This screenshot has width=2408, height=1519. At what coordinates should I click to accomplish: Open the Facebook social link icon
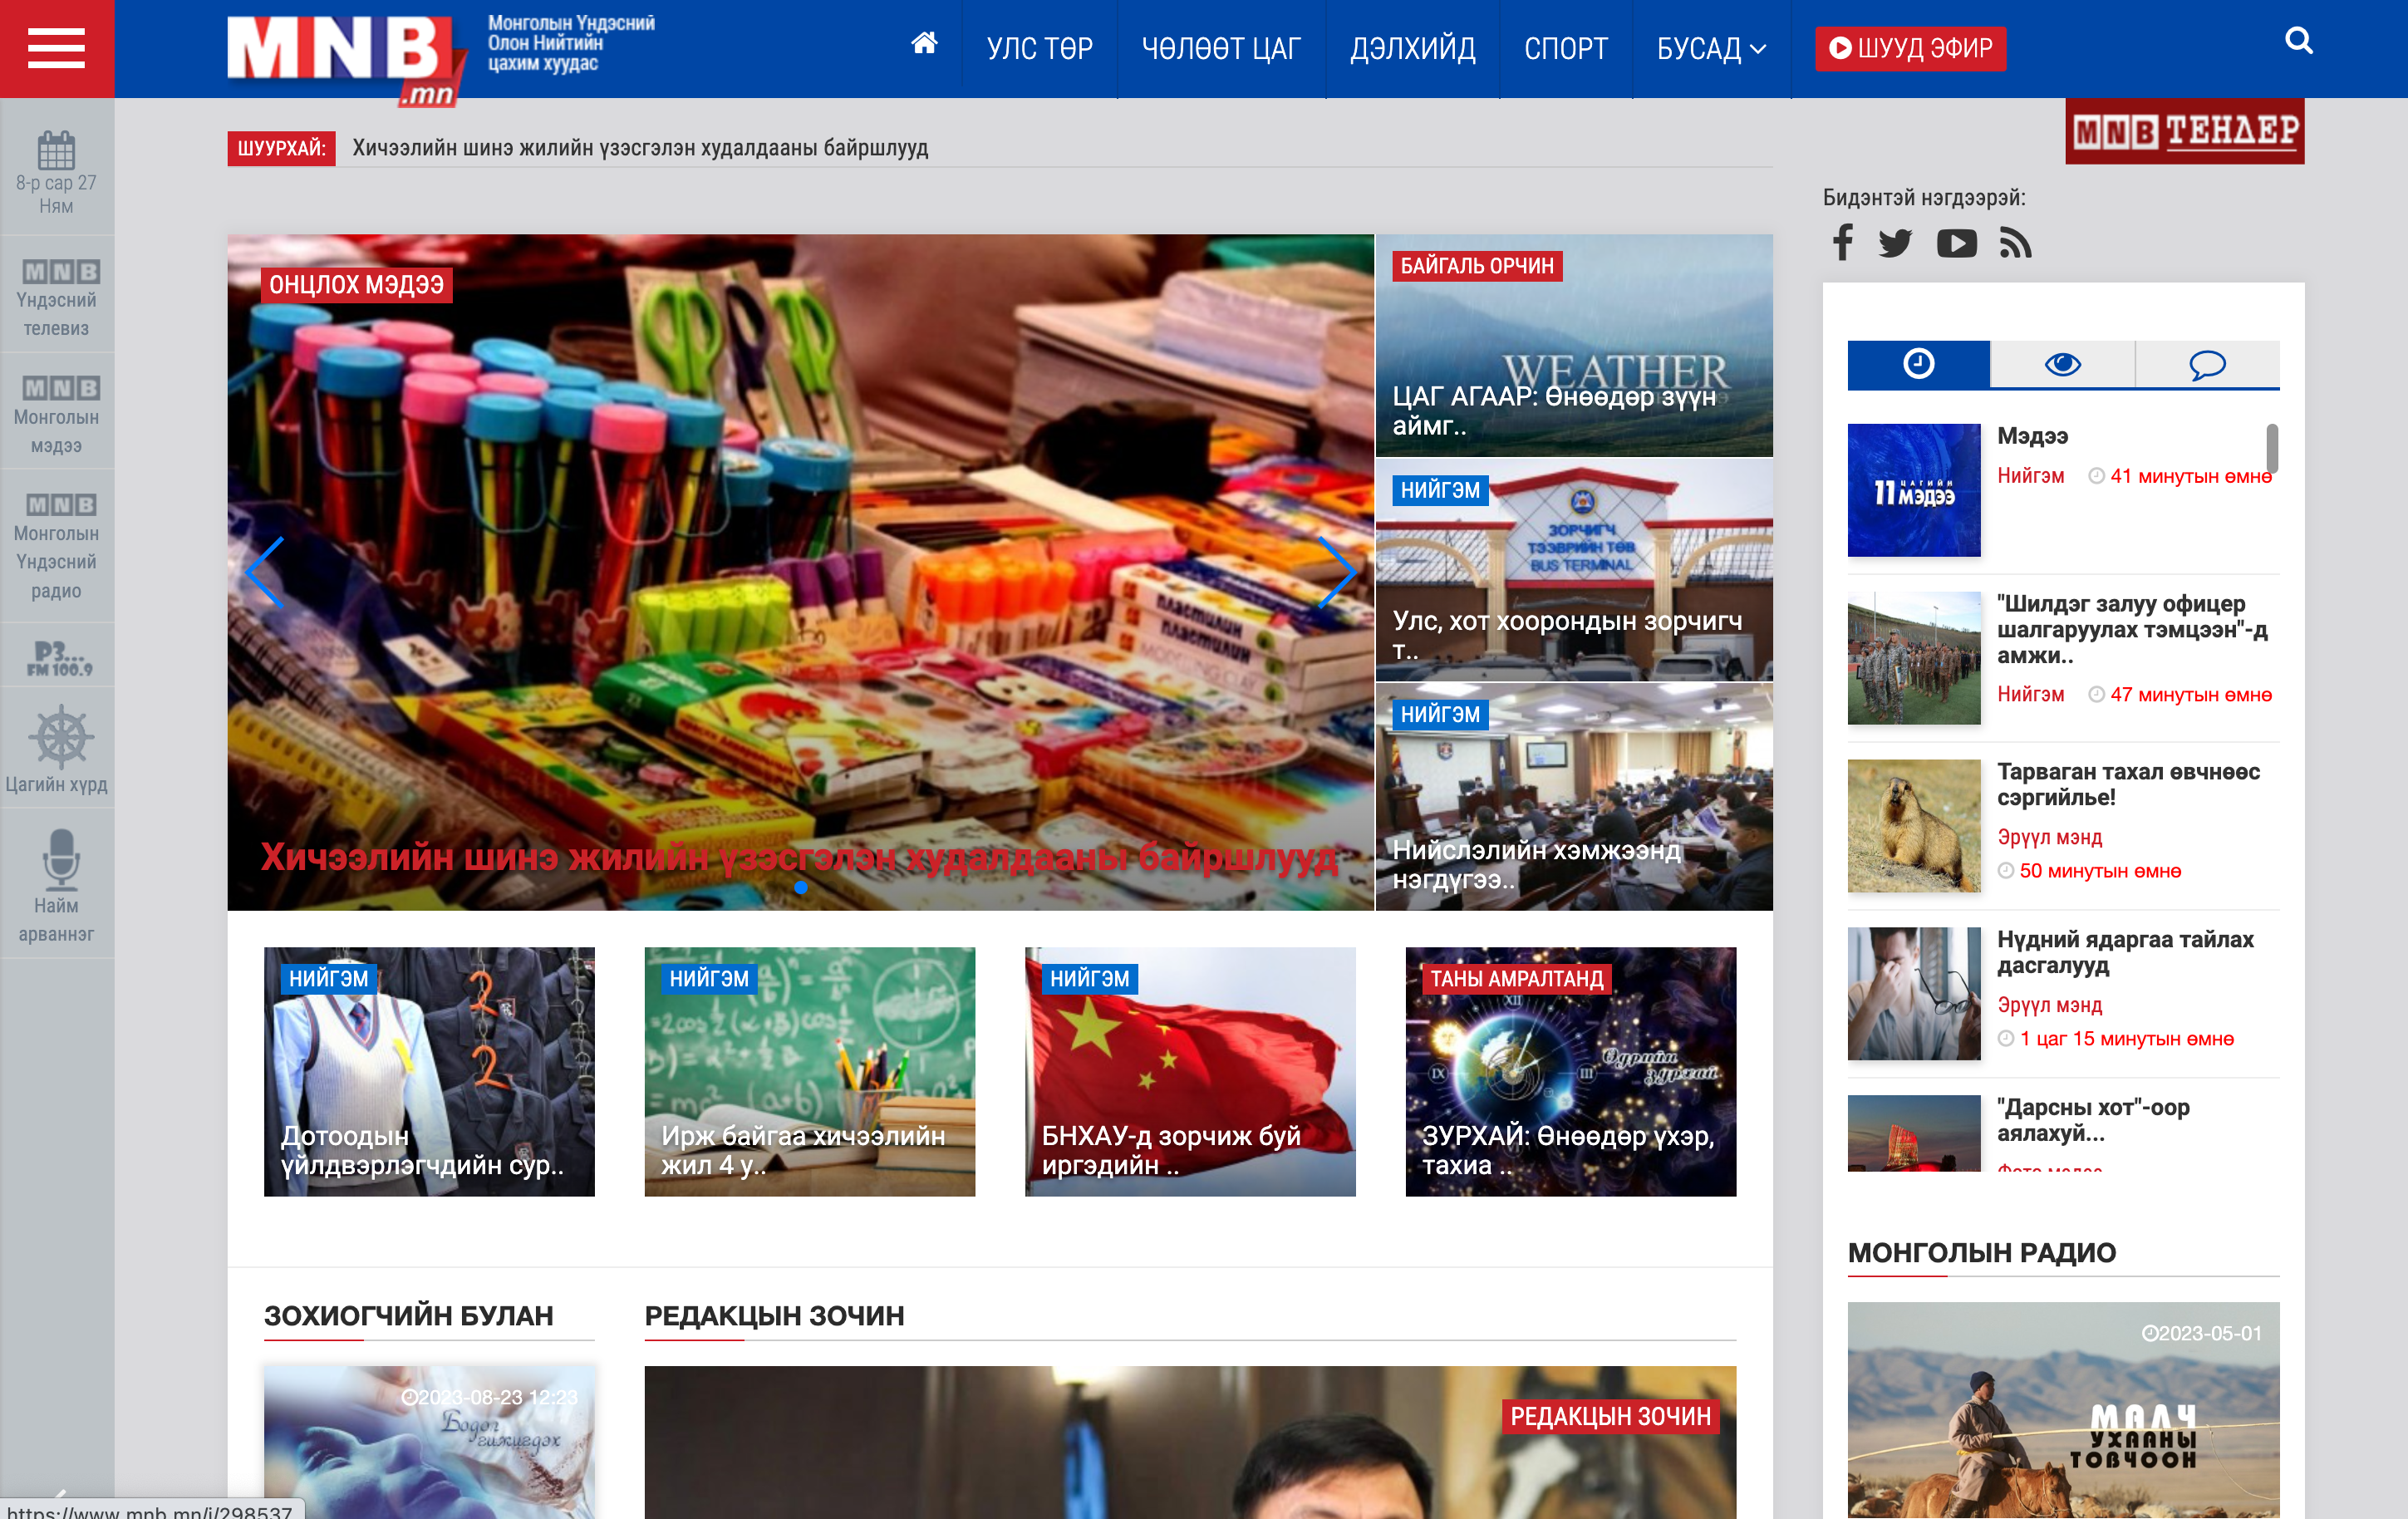click(1842, 243)
